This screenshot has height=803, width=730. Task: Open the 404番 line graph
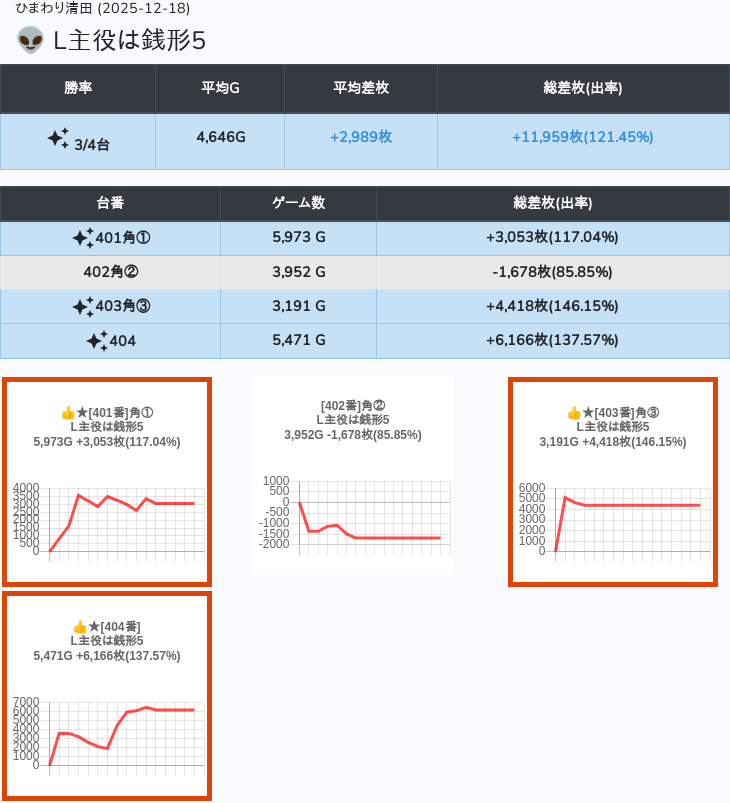[x=122, y=735]
